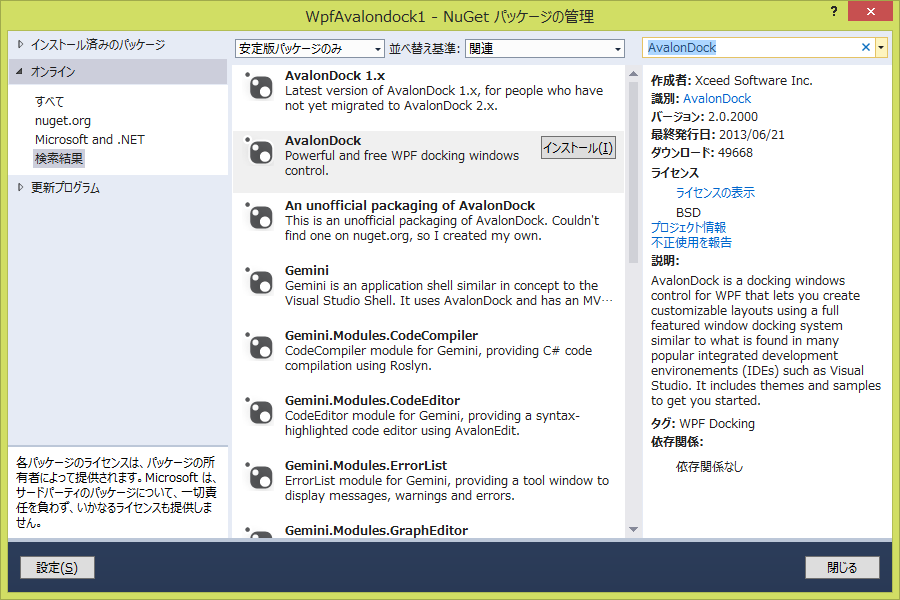Click the Gemini.Modules.CodeCompiler package icon
Screen dimensions: 900x600
[x=261, y=347]
